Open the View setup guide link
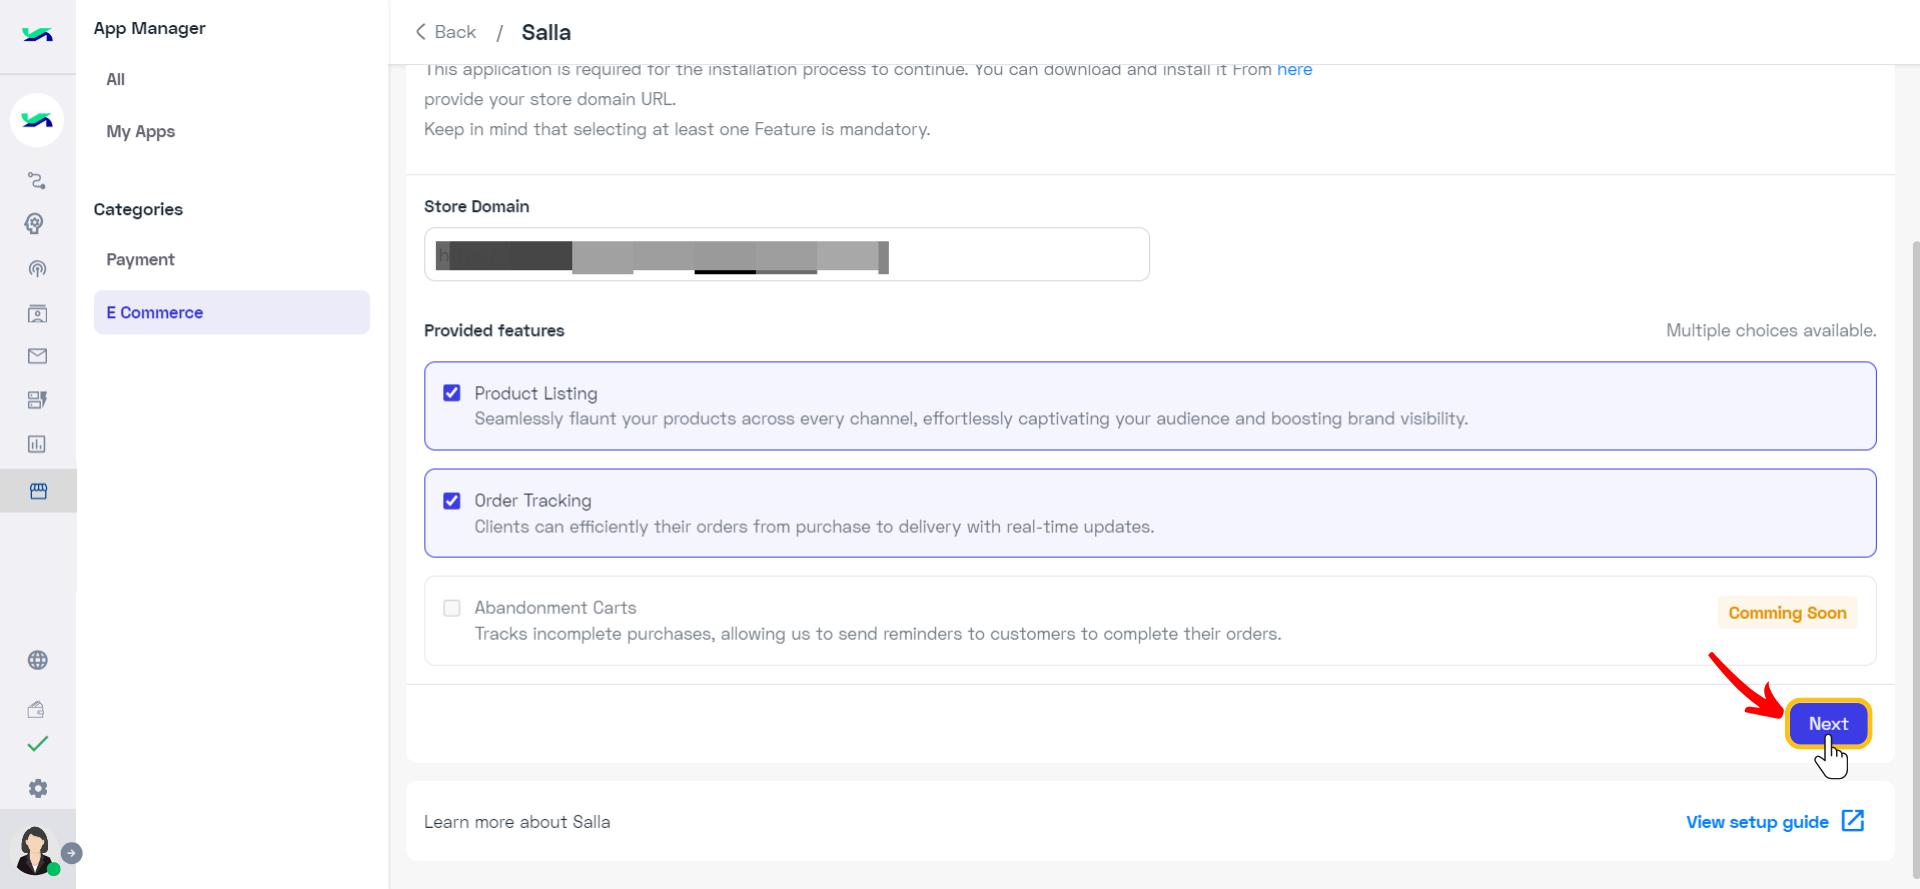This screenshot has height=889, width=1920. 1757,822
